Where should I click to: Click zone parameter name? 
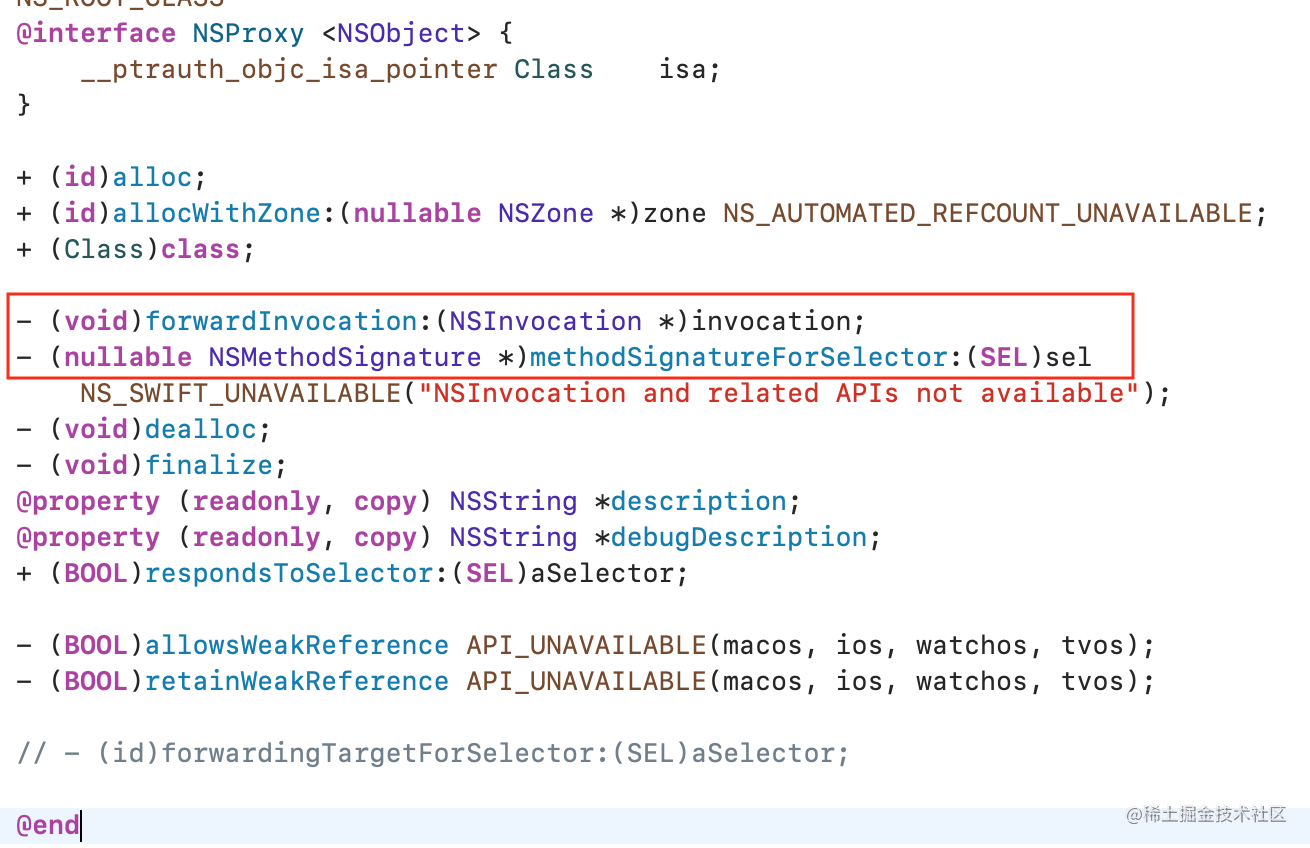tap(675, 213)
